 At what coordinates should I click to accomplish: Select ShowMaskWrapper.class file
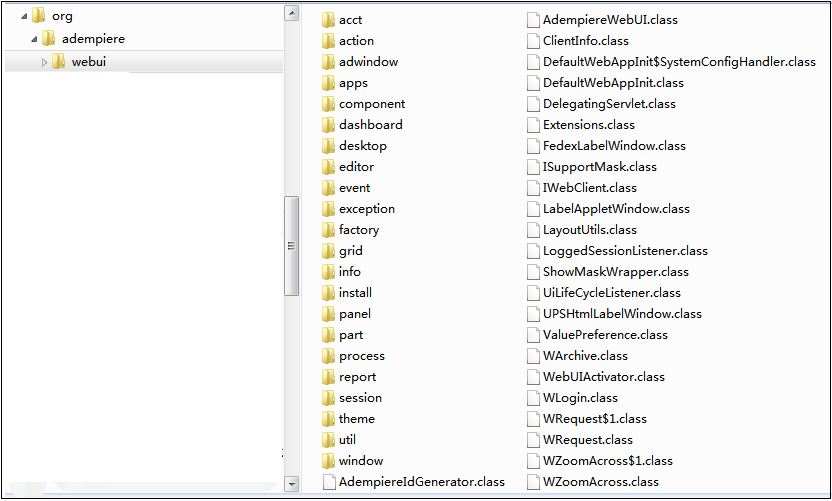tap(608, 272)
